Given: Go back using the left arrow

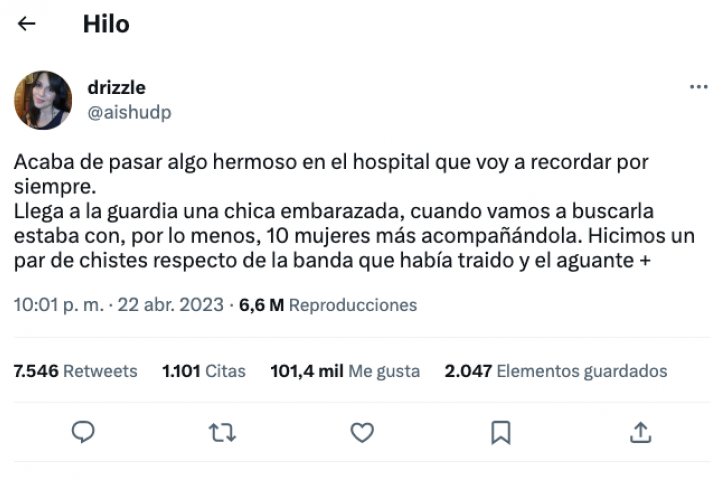Looking at the screenshot, I should 26,23.
